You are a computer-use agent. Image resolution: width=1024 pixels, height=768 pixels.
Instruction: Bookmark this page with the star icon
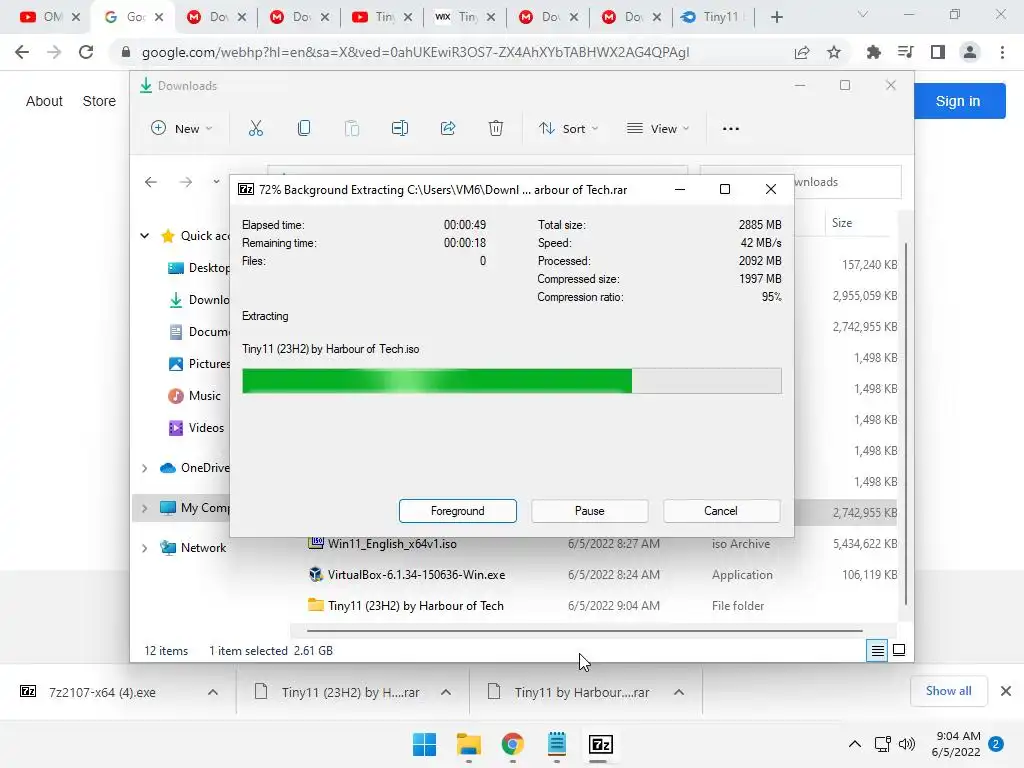point(834,52)
